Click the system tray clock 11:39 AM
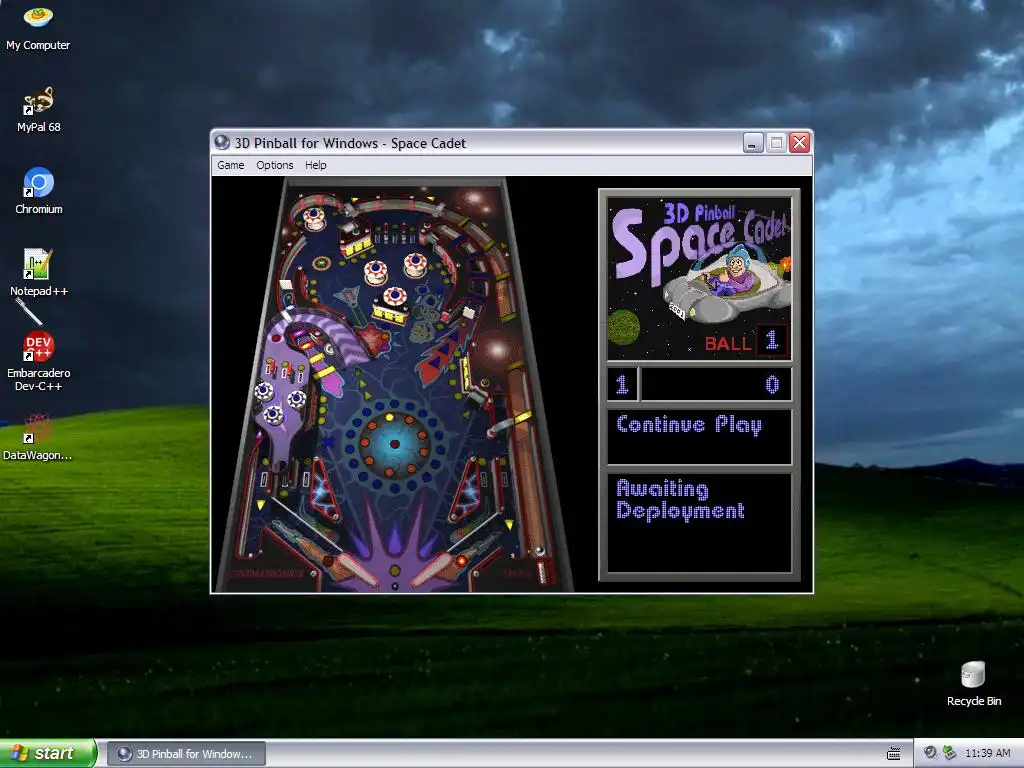This screenshot has height=768, width=1024. (987, 754)
